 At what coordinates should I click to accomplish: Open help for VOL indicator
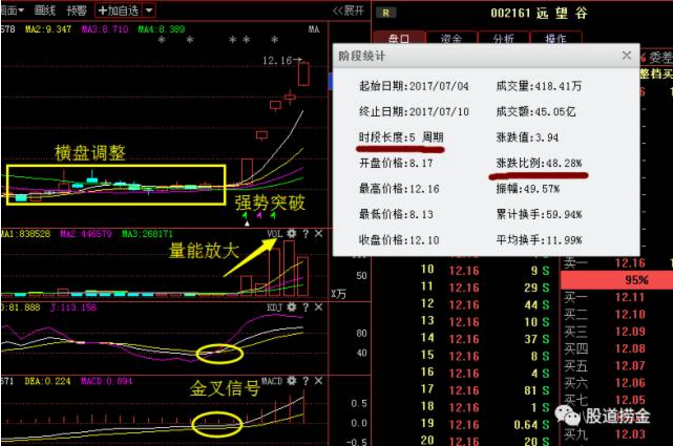click(x=304, y=234)
